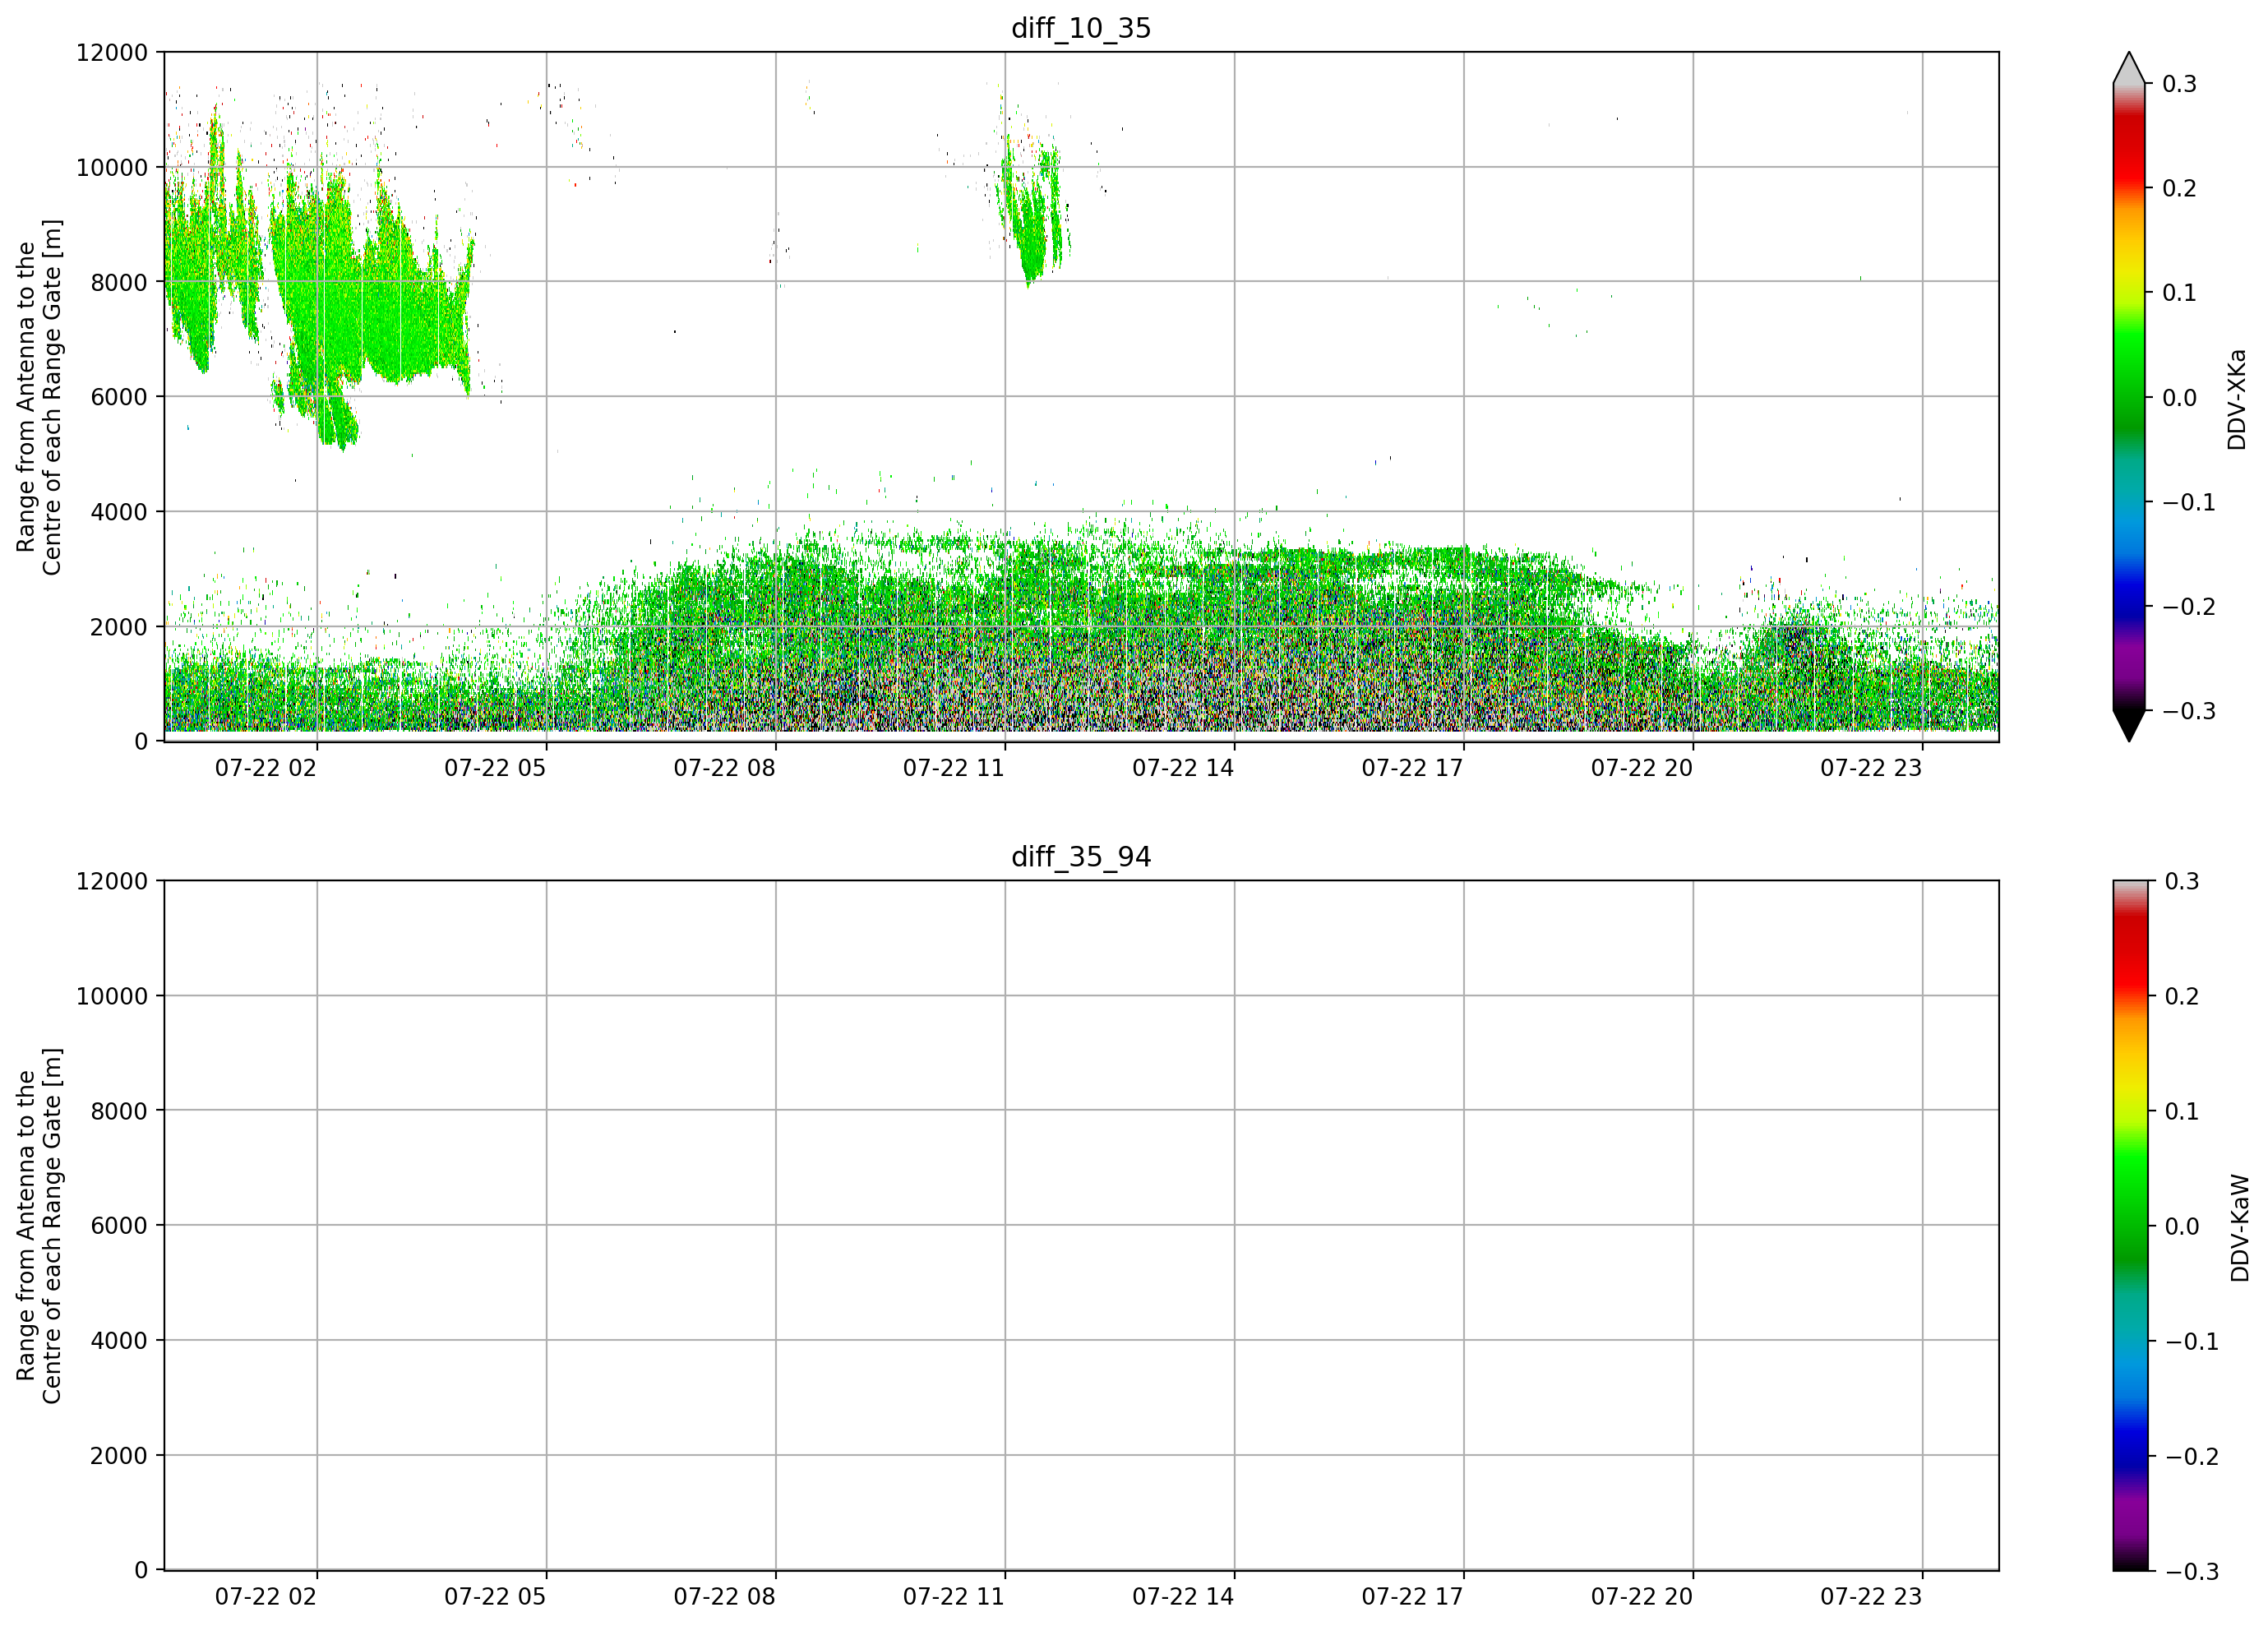Click the −0.1 tick label on DDV-KaW colorbar
This screenshot has width=2268, height=1626.
coord(2192,1341)
